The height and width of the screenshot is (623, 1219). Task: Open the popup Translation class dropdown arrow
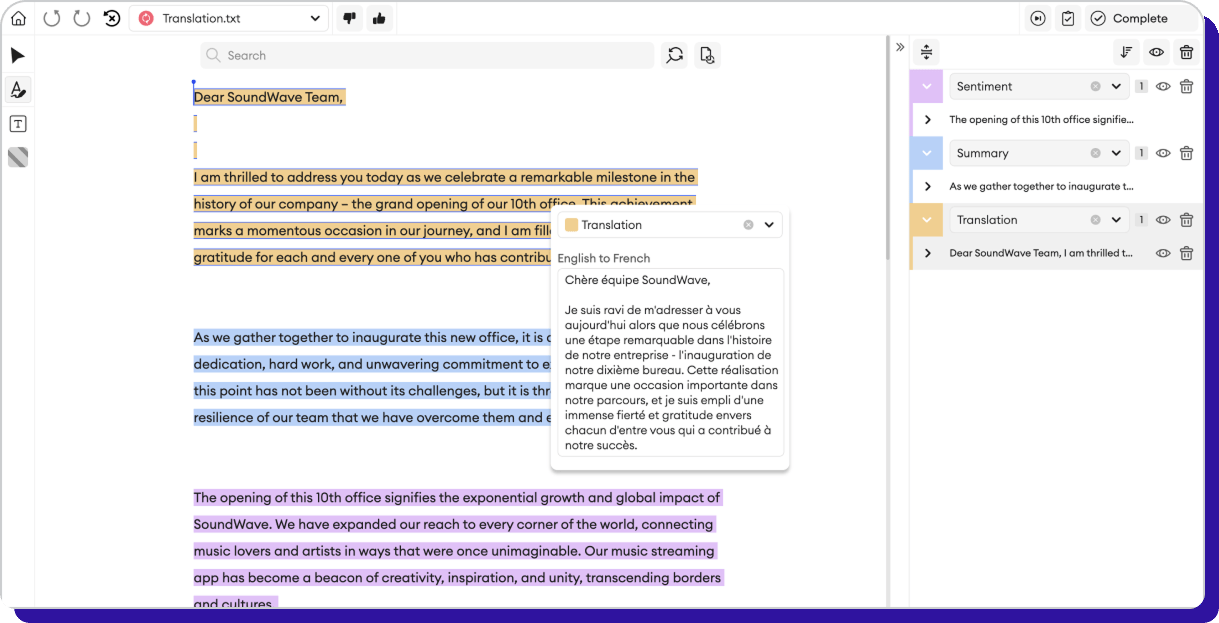click(x=769, y=225)
